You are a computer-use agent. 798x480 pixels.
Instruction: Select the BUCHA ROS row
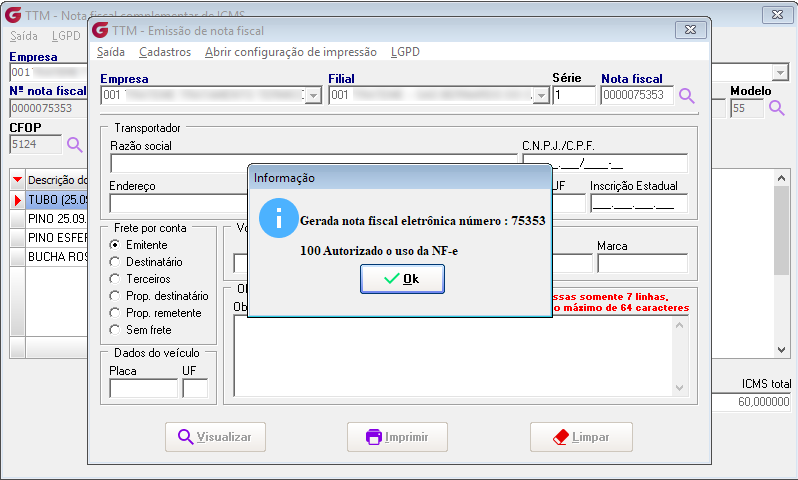57,257
